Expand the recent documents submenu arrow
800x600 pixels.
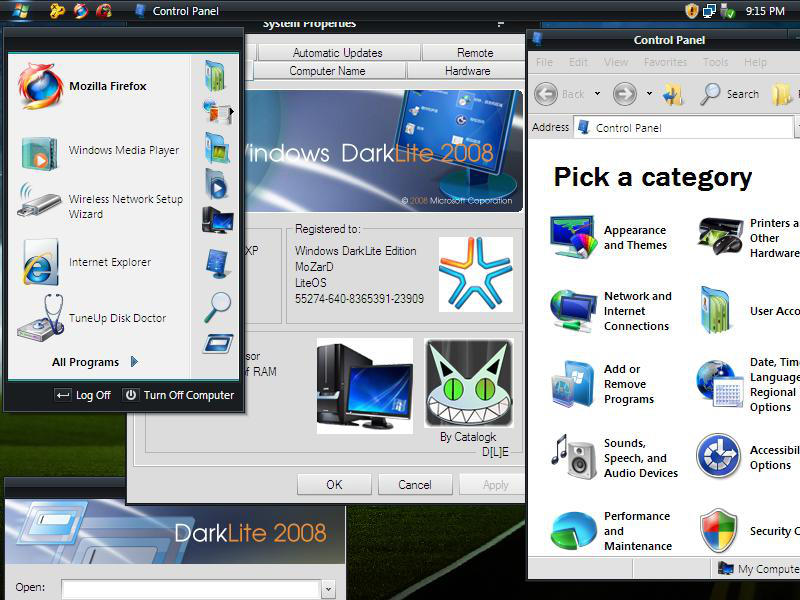tap(231, 111)
